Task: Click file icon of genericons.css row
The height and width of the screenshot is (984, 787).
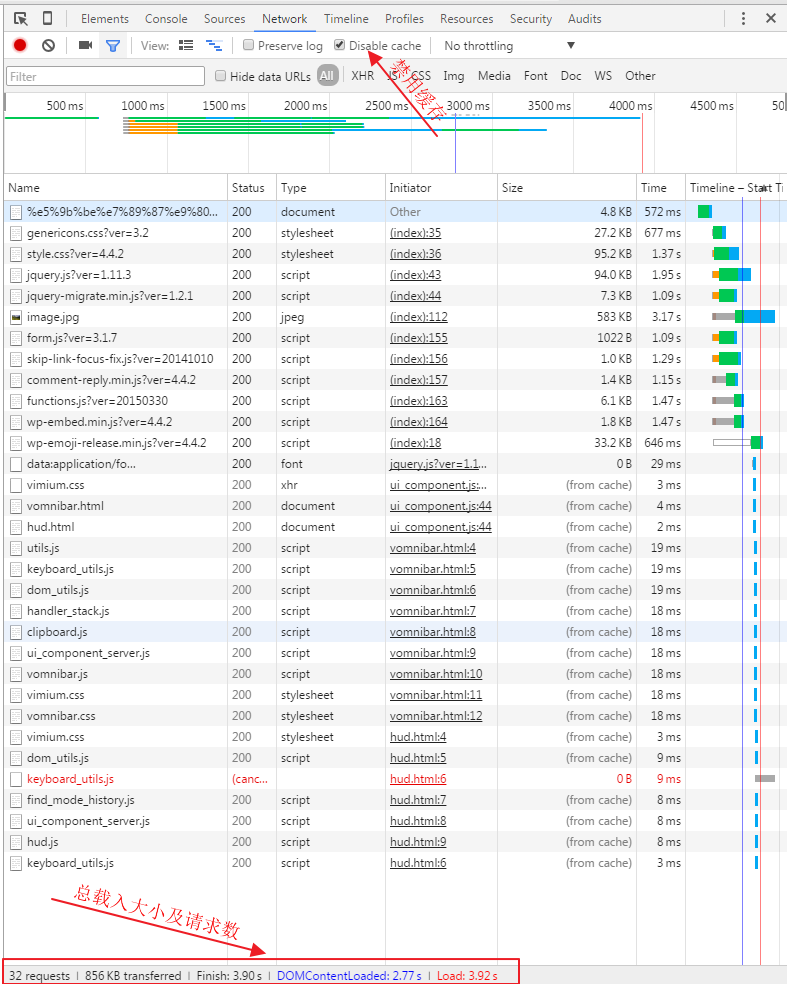Action: point(16,233)
